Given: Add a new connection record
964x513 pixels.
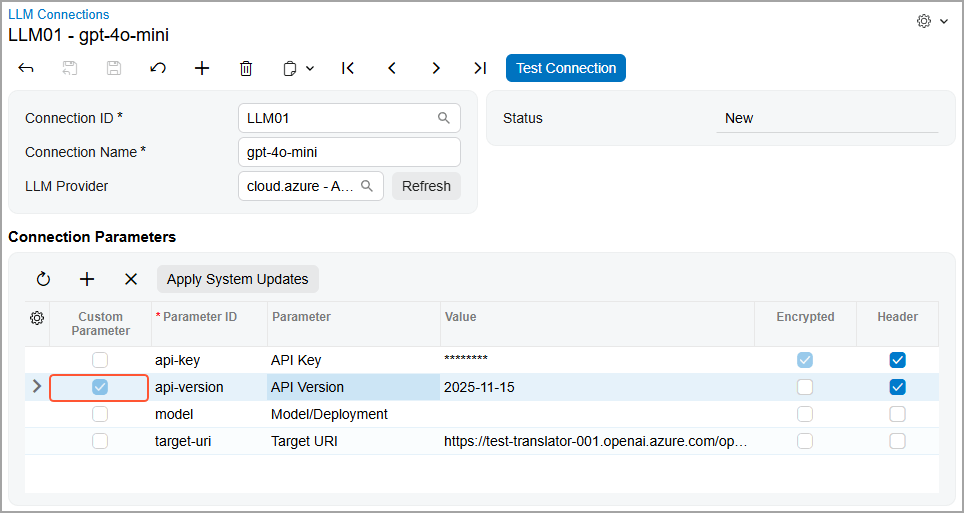Looking at the screenshot, I should pyautogui.click(x=202, y=68).
